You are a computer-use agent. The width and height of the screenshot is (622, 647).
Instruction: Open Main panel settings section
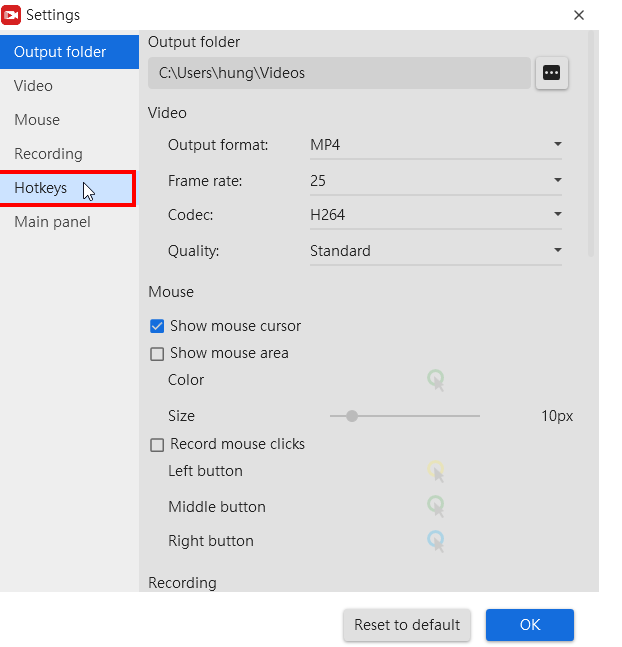(x=69, y=222)
